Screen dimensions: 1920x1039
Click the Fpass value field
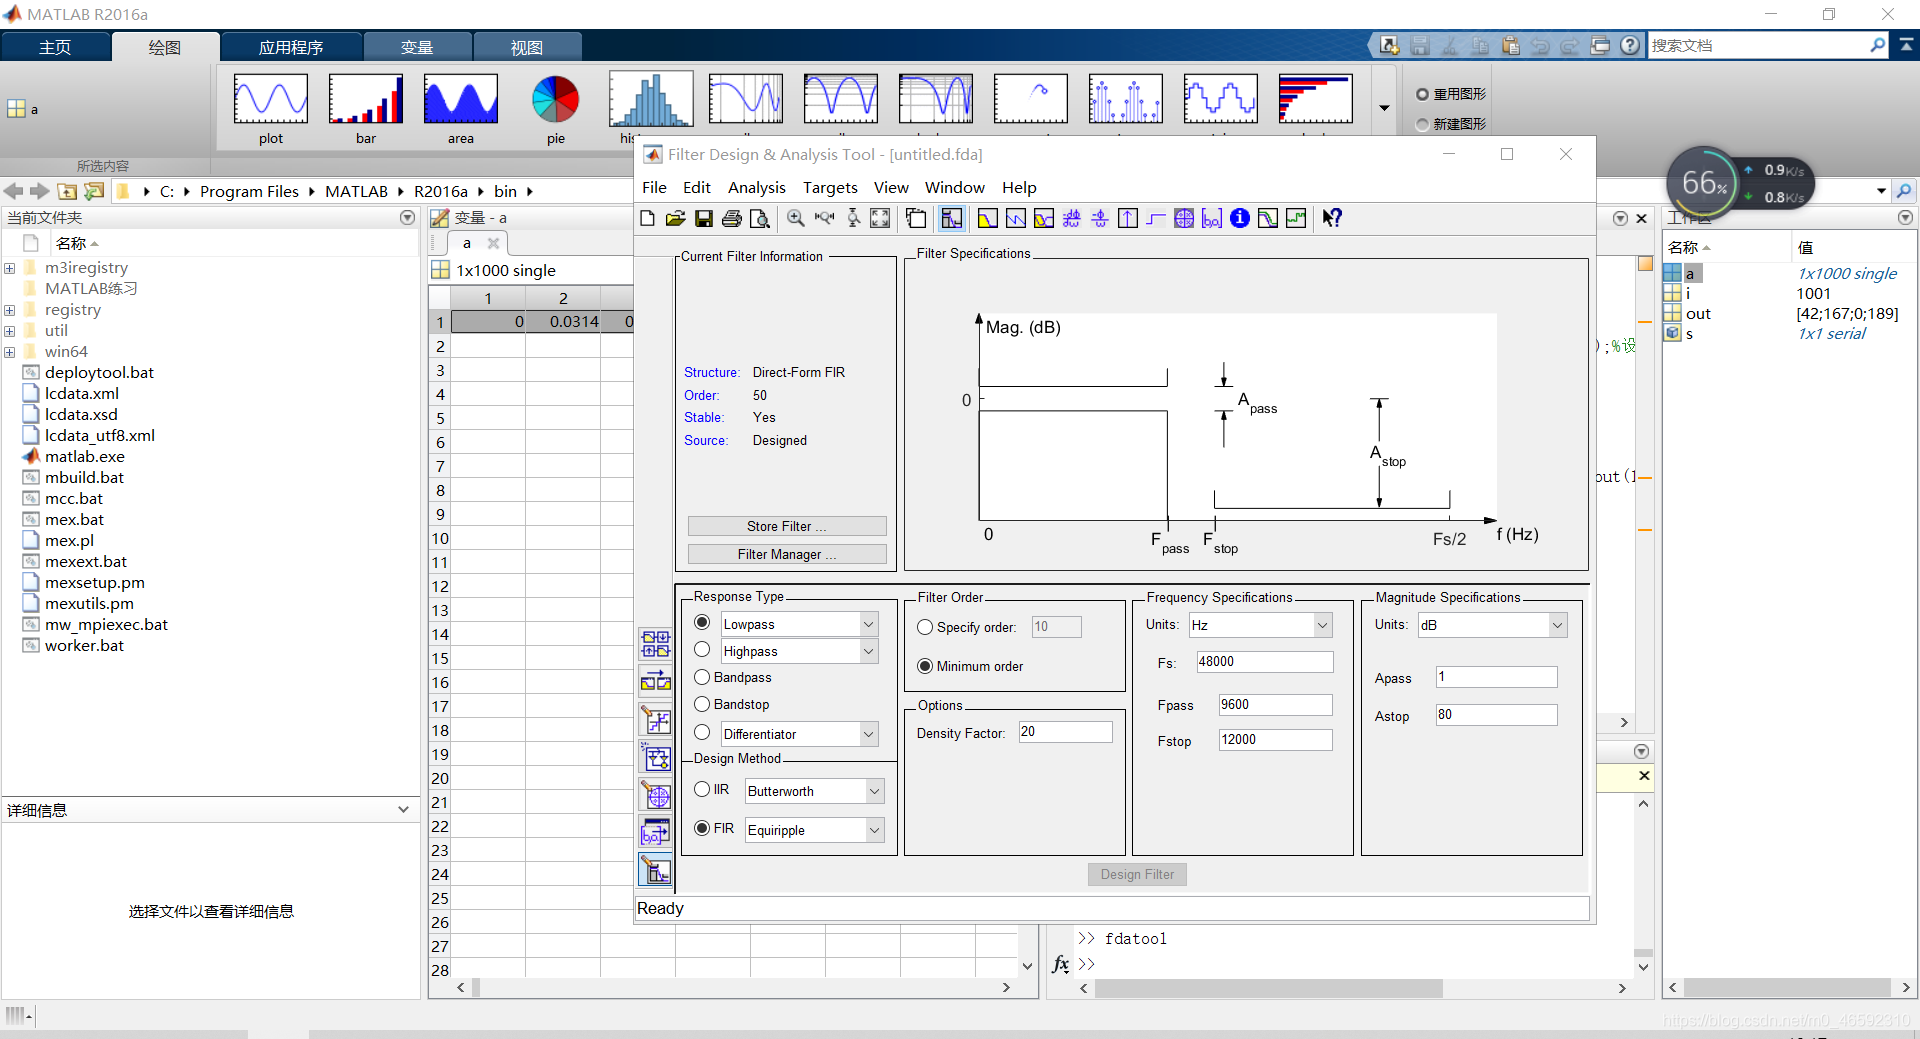[x=1275, y=704]
